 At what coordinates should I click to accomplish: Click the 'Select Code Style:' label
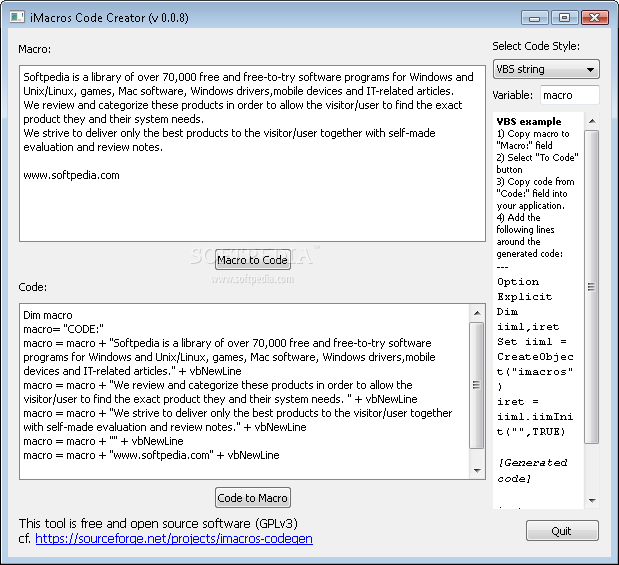click(x=536, y=46)
